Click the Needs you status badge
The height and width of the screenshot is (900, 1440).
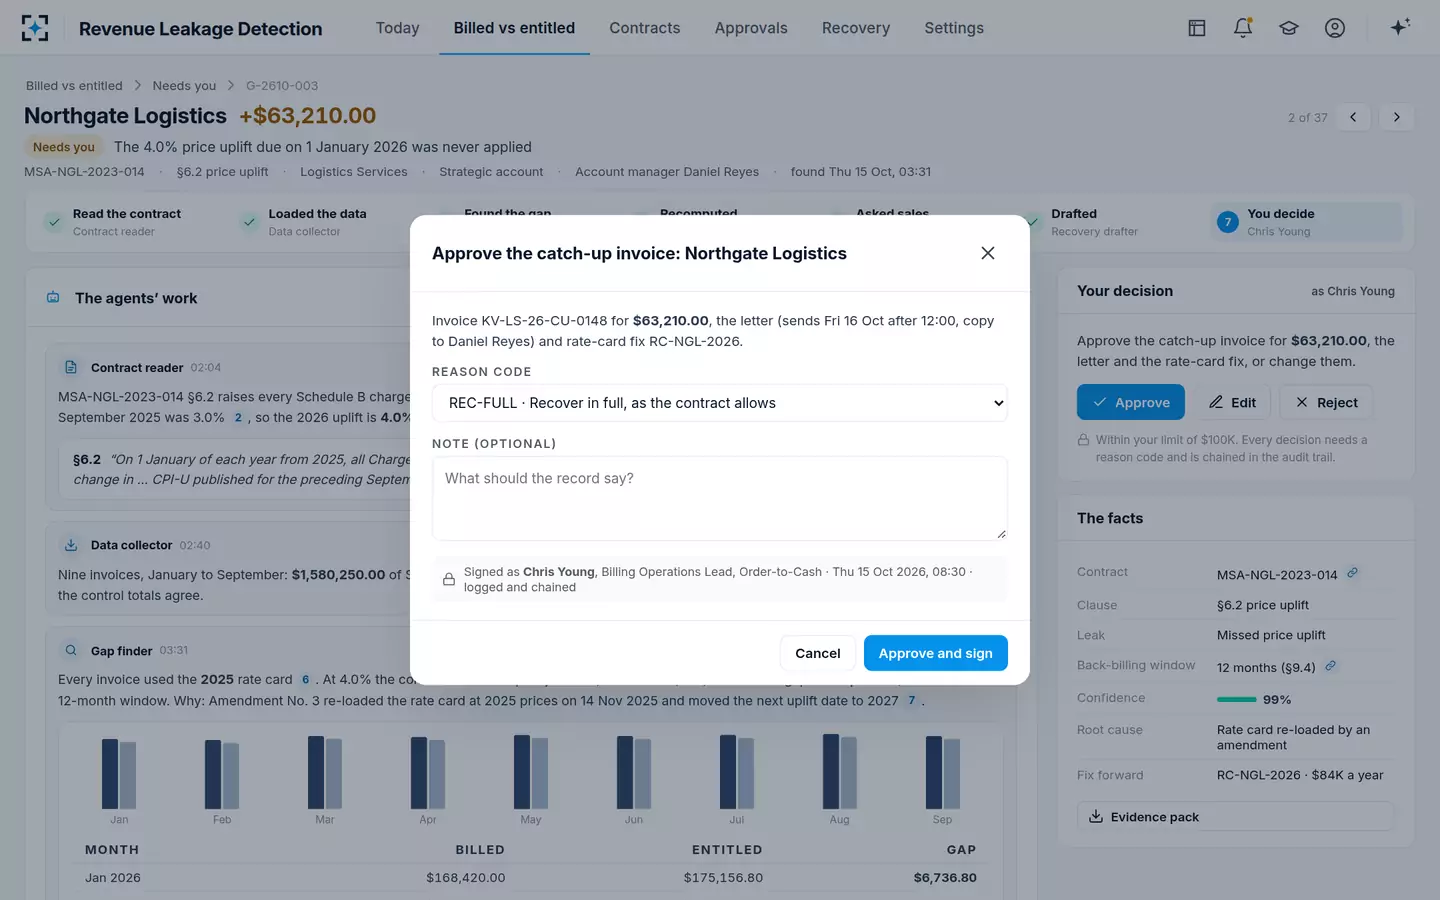[64, 147]
